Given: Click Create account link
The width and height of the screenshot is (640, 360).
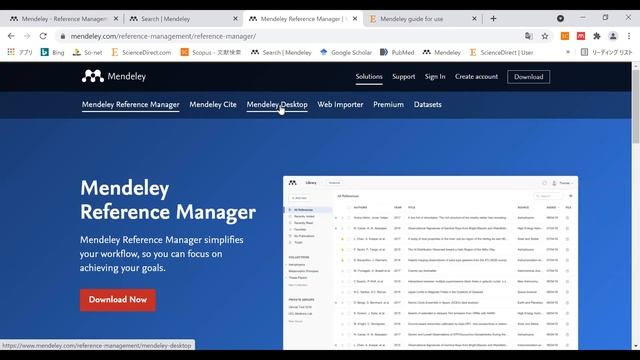Looking at the screenshot, I should 476,76.
